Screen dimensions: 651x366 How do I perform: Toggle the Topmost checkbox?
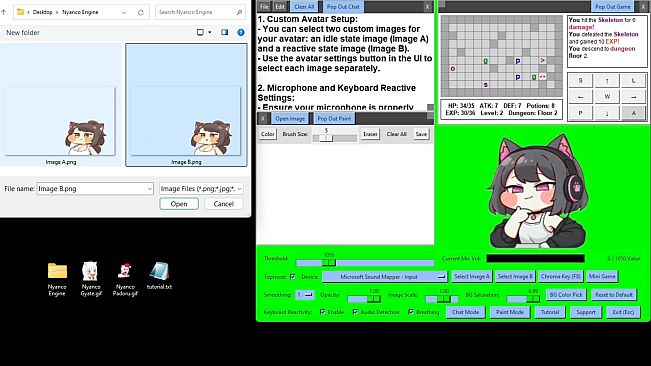(x=293, y=276)
